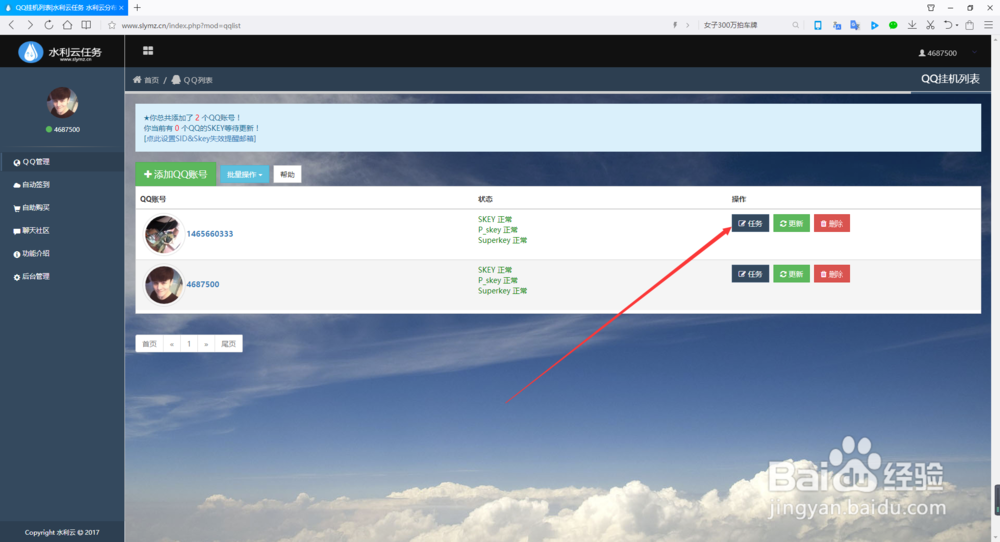Viewport: 1000px width, 542px height.
Task: Click the blue video play extension icon
Action: [x=874, y=26]
